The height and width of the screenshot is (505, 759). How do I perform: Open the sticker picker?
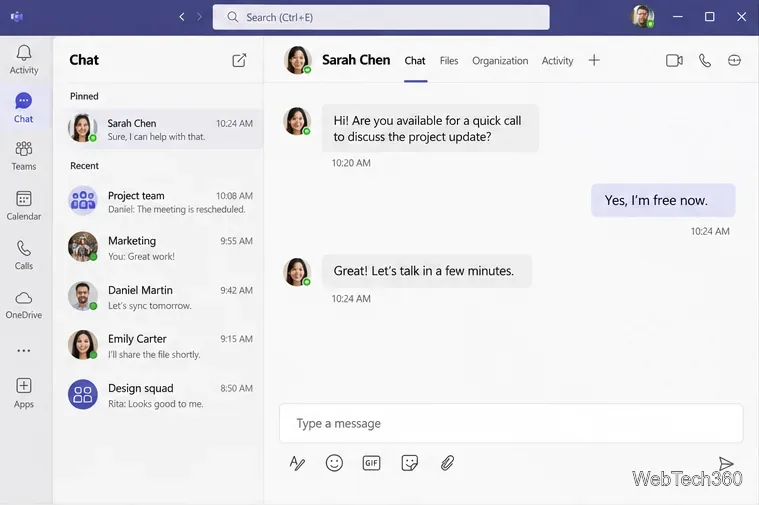tap(410, 463)
